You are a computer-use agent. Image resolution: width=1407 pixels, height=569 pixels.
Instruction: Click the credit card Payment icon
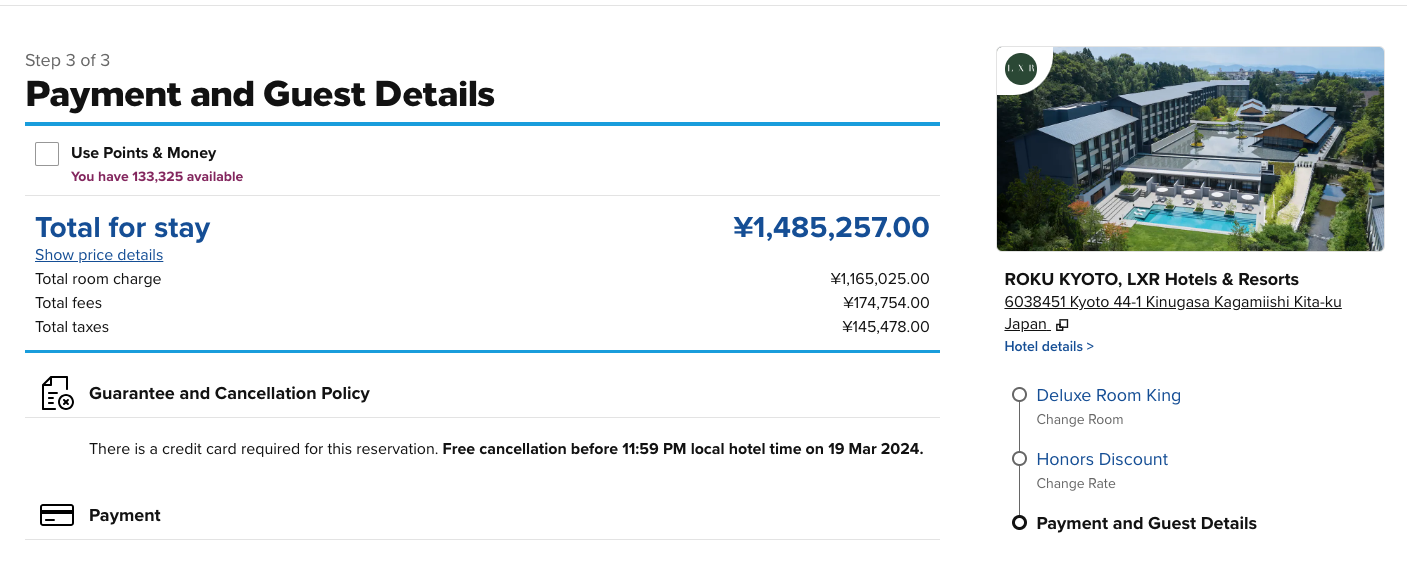click(57, 515)
